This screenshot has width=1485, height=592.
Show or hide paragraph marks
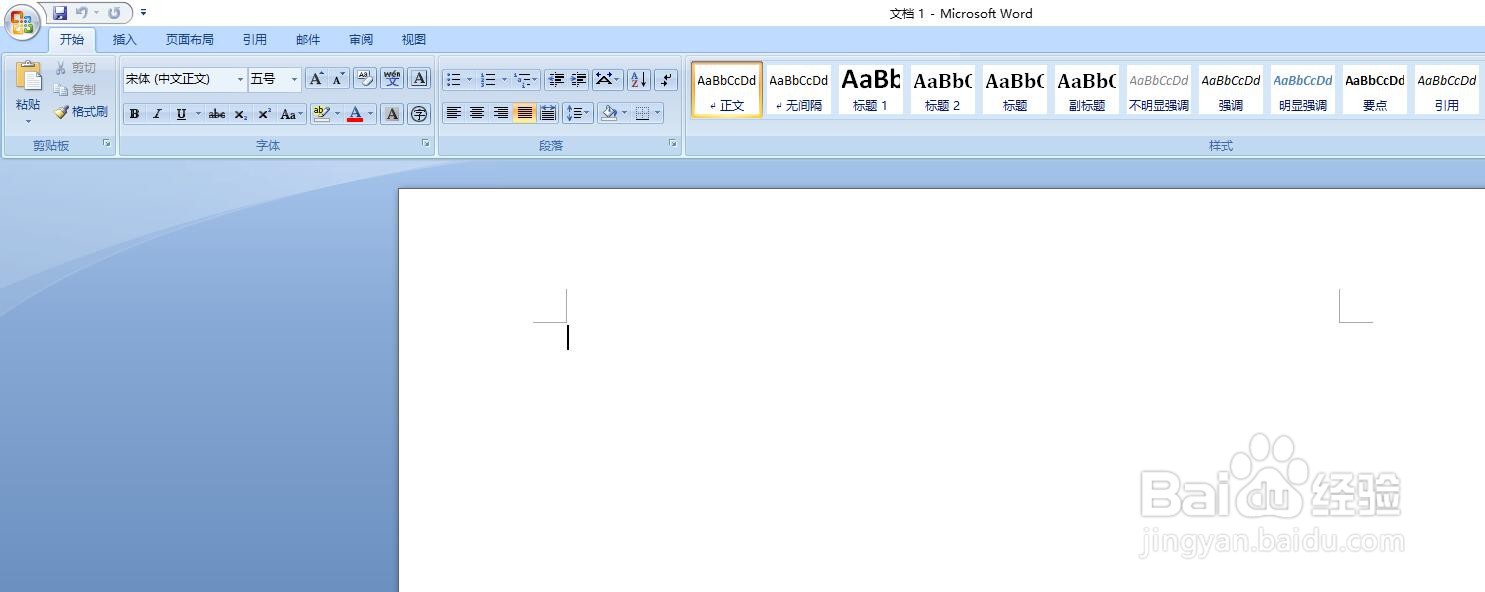[666, 79]
